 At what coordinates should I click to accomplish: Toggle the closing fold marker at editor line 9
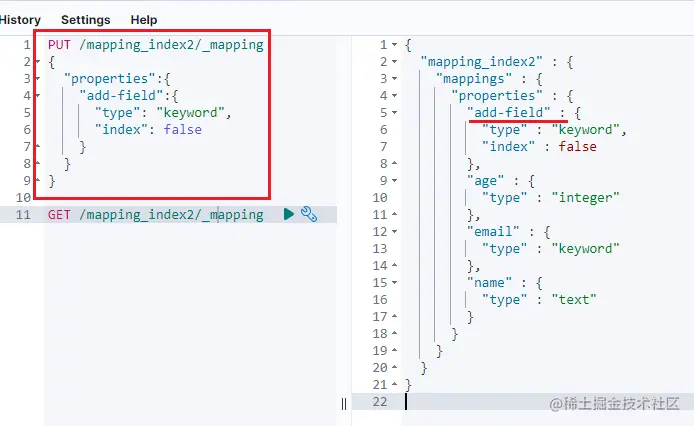38,180
